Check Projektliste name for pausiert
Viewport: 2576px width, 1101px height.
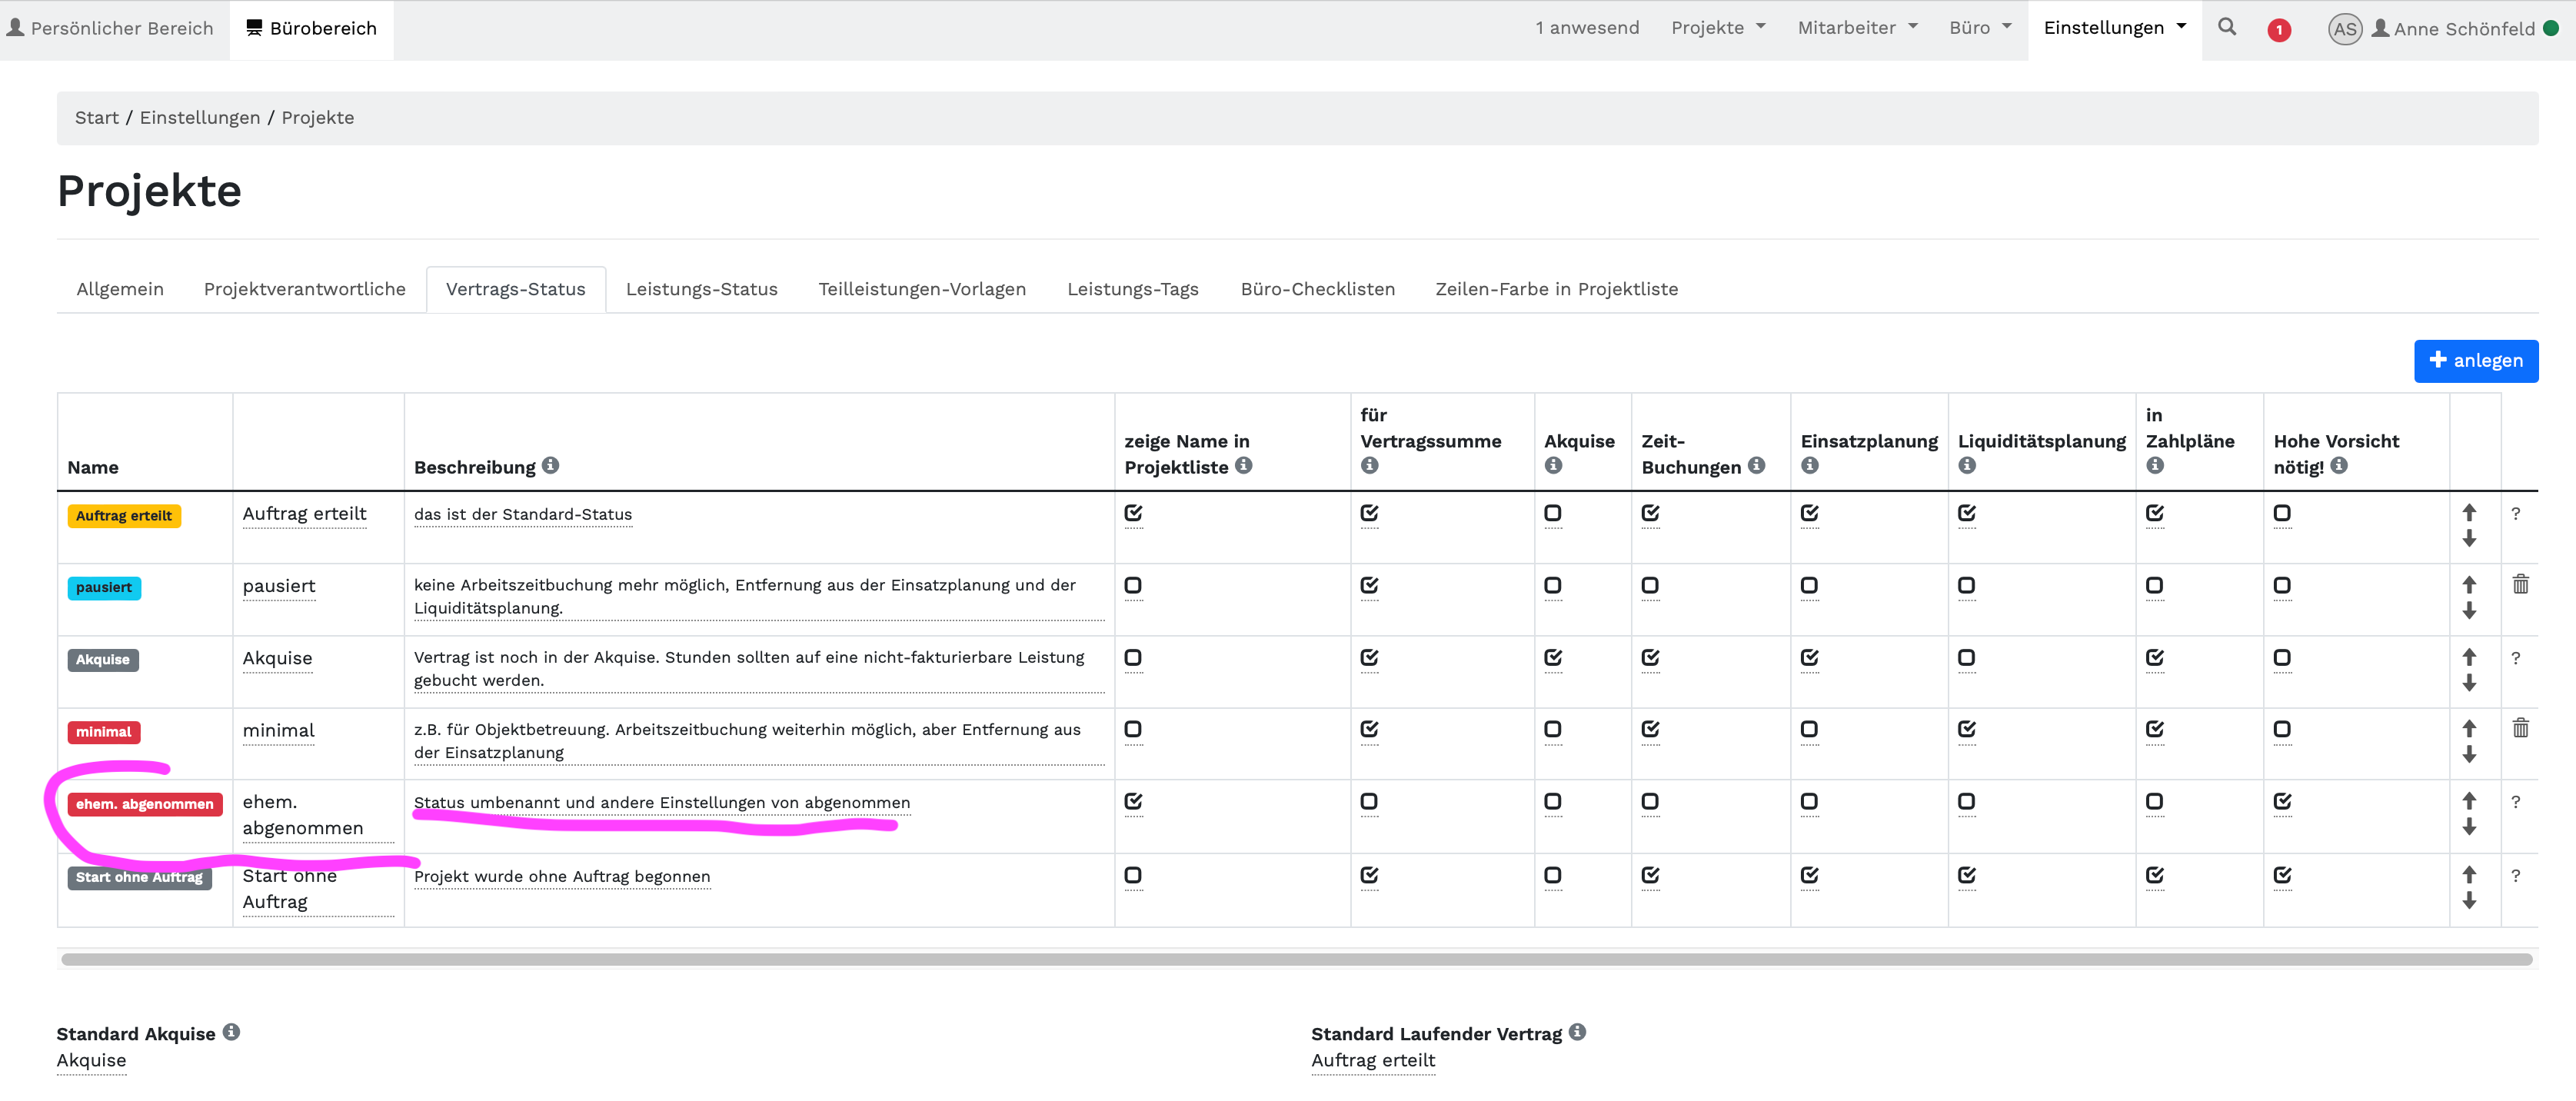point(1133,585)
